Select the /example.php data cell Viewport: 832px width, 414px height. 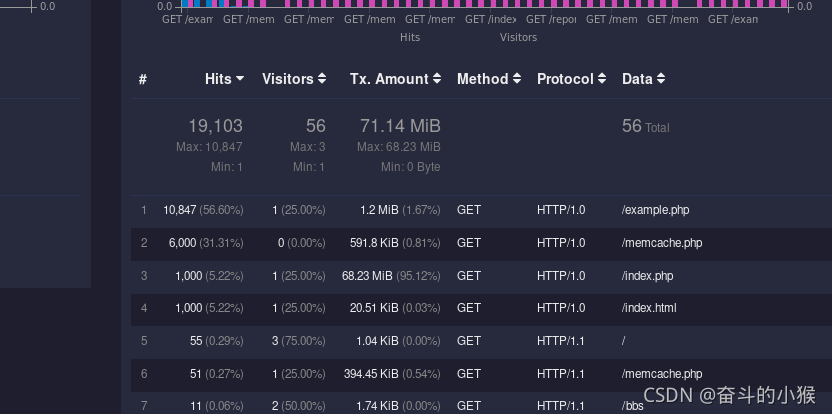click(x=655, y=210)
